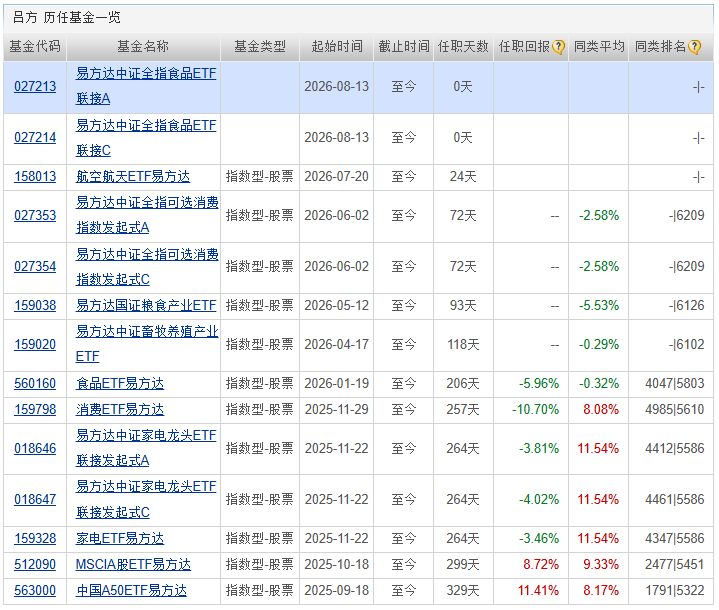Open fund code link 027354

35,266
